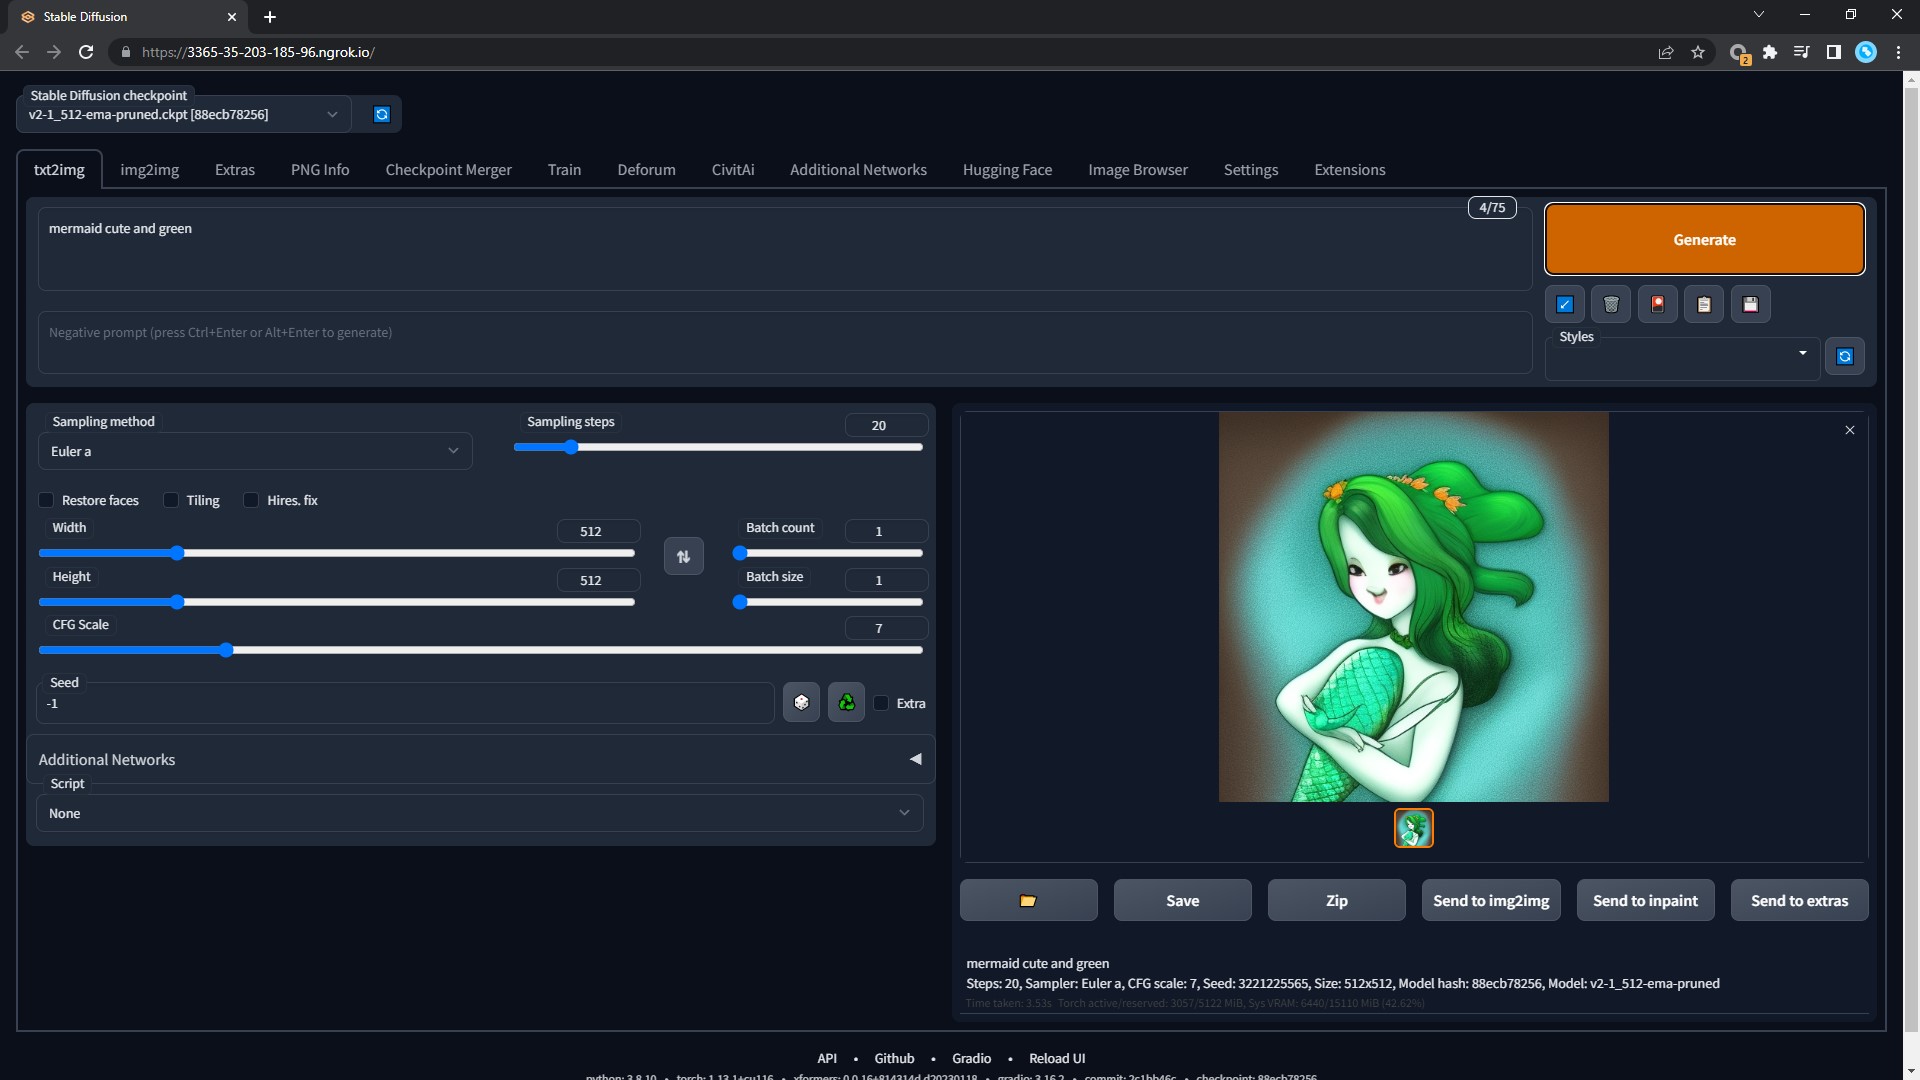Enable the Restore faces checkbox
This screenshot has height=1080, width=1920.
tap(46, 500)
